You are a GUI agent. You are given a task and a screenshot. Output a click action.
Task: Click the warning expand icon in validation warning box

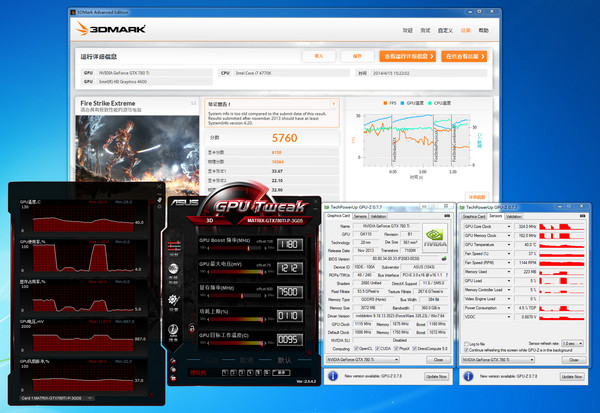coord(333,104)
